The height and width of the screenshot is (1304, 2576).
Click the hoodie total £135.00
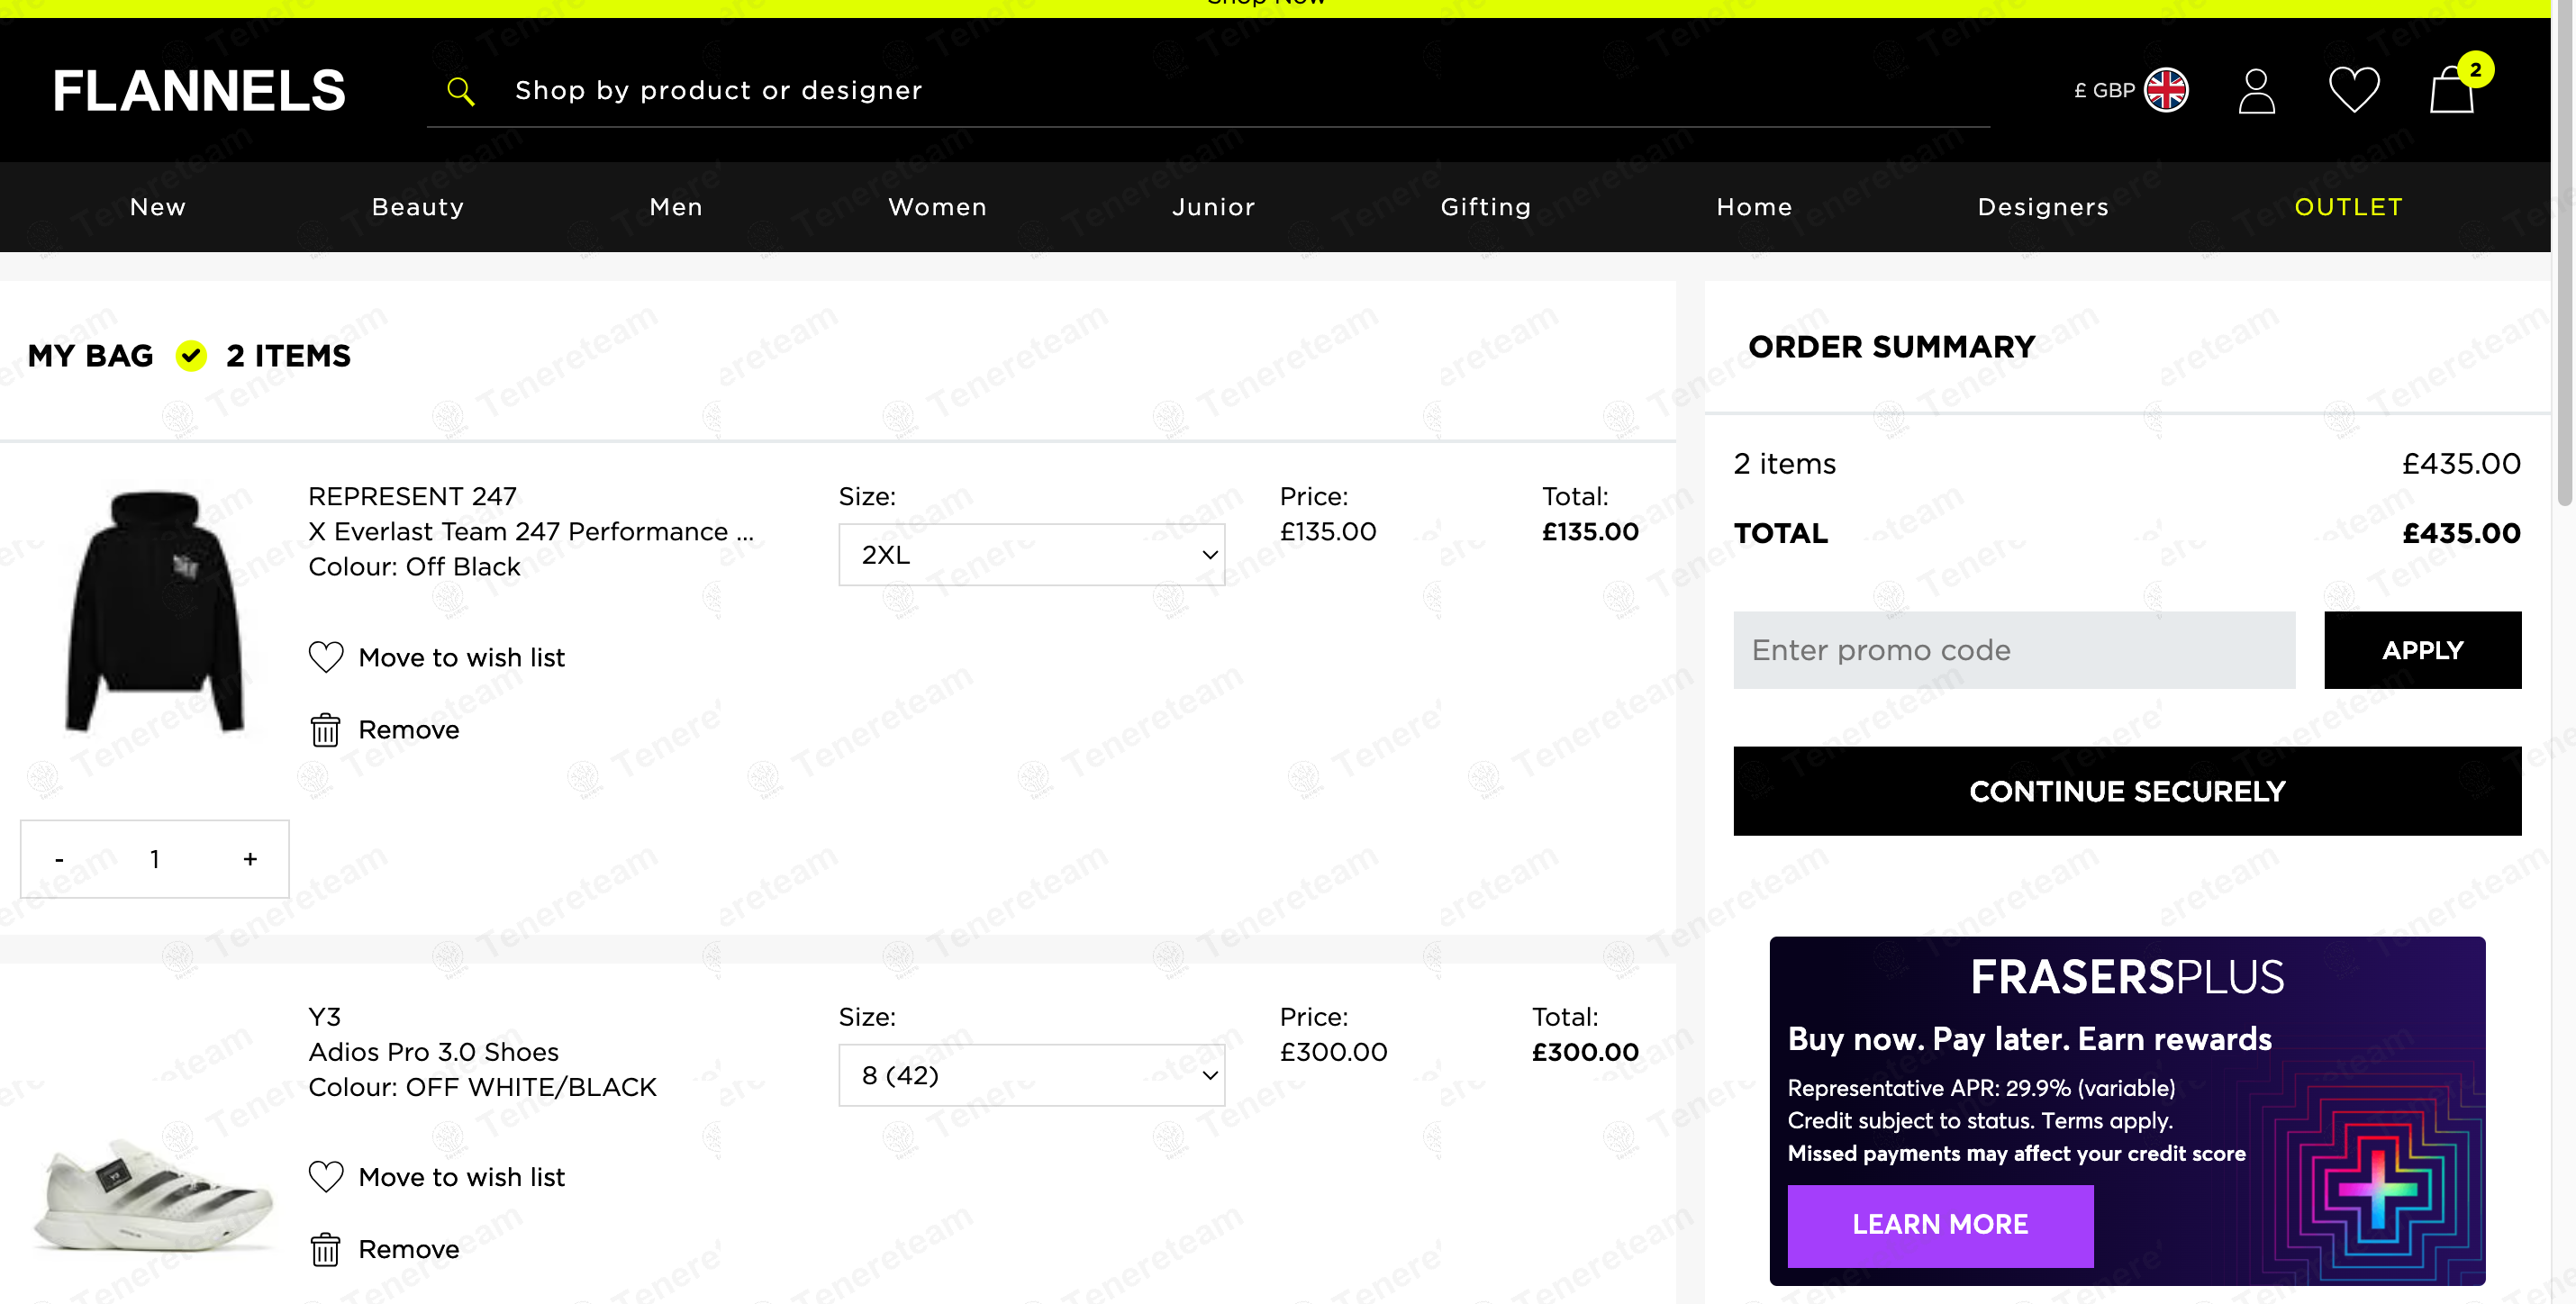pos(1590,532)
